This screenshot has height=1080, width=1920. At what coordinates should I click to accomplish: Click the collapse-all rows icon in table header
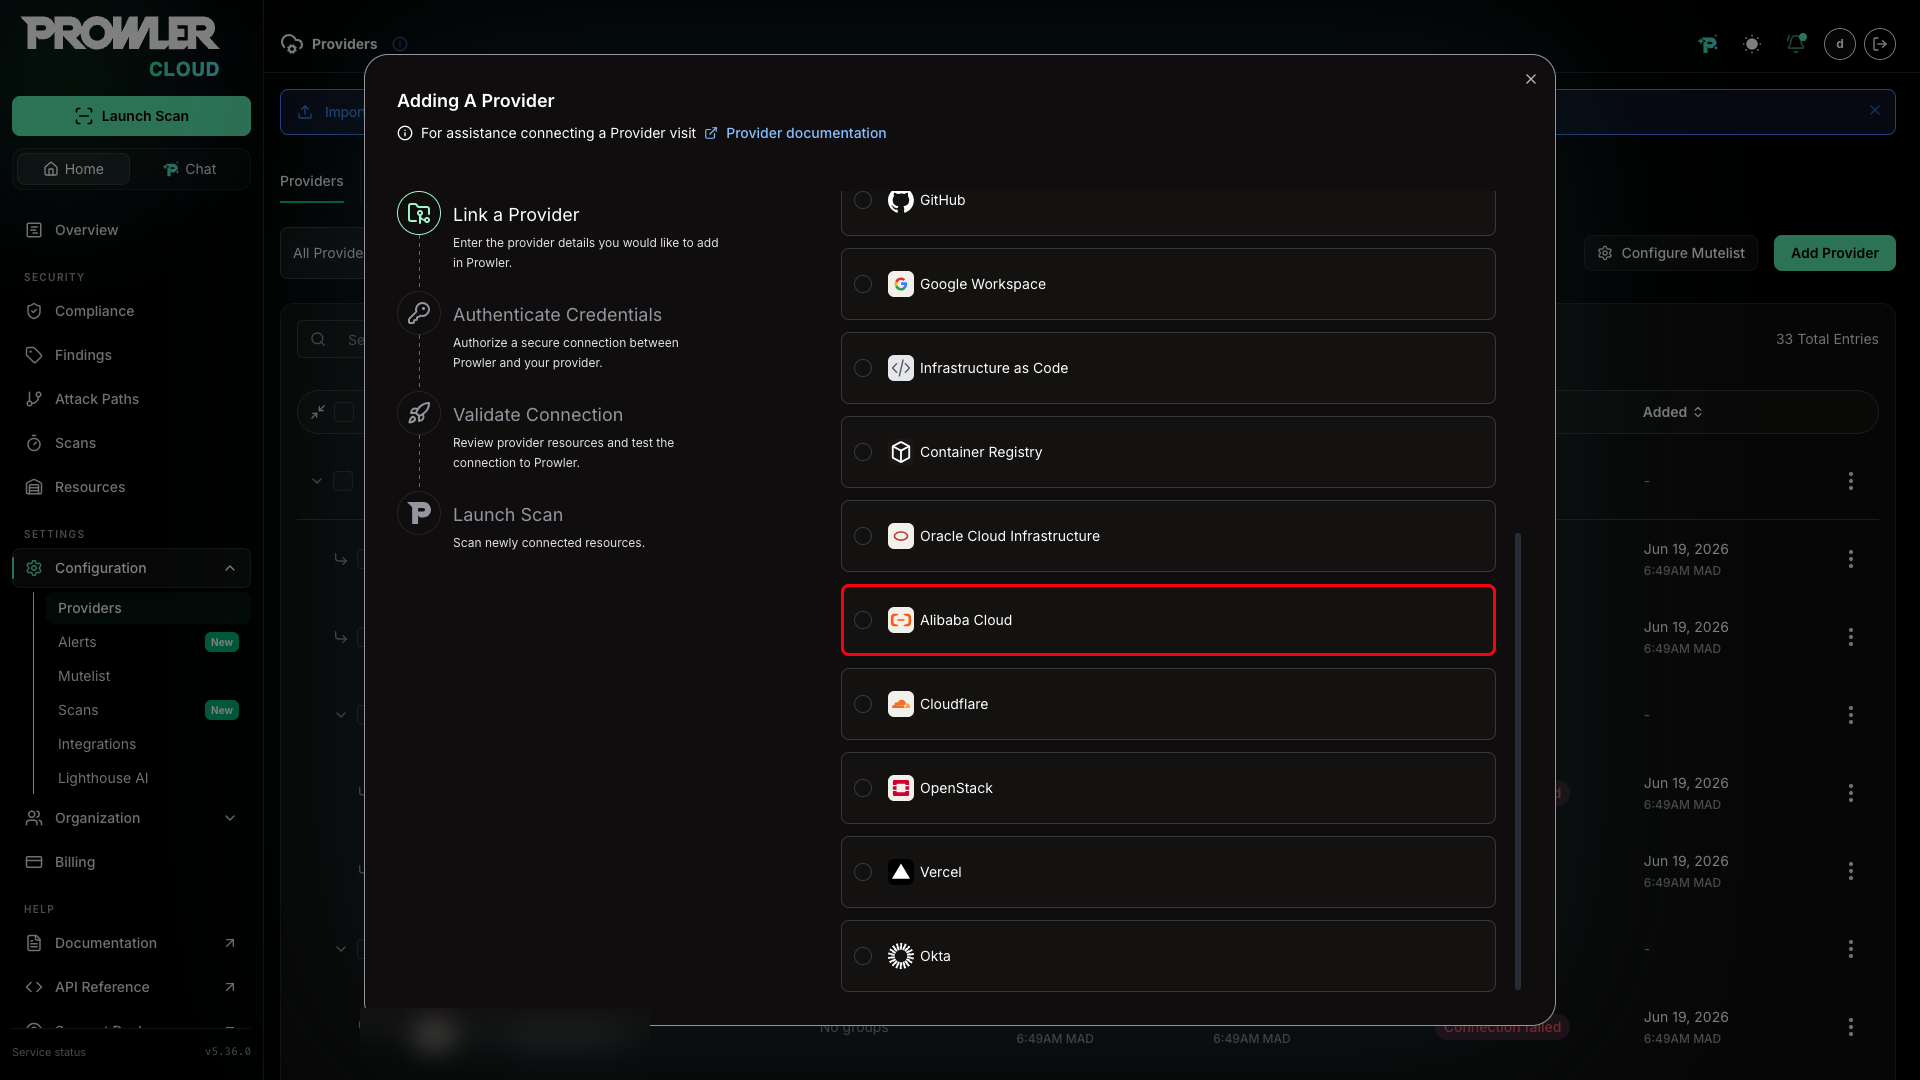click(318, 412)
